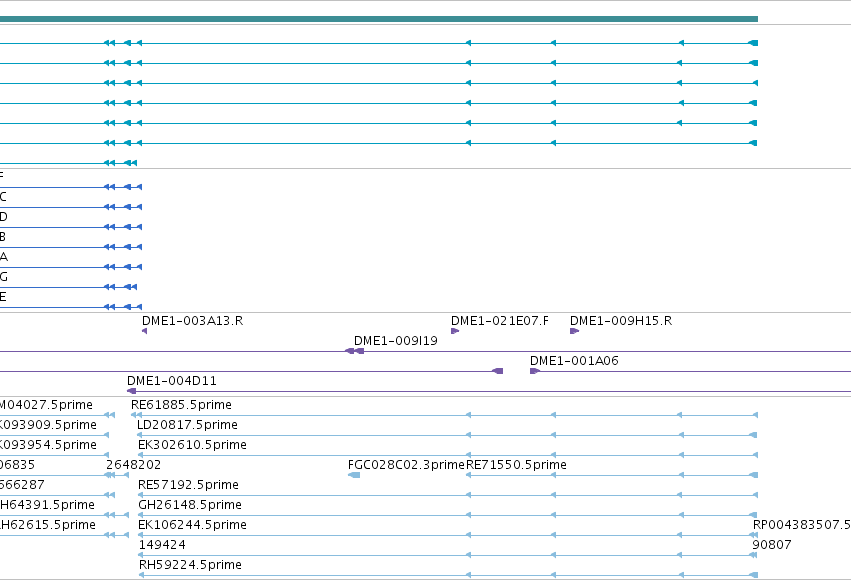This screenshot has height=580, width=851.
Task: Select the CDS row labeled E
Action: coord(71,307)
